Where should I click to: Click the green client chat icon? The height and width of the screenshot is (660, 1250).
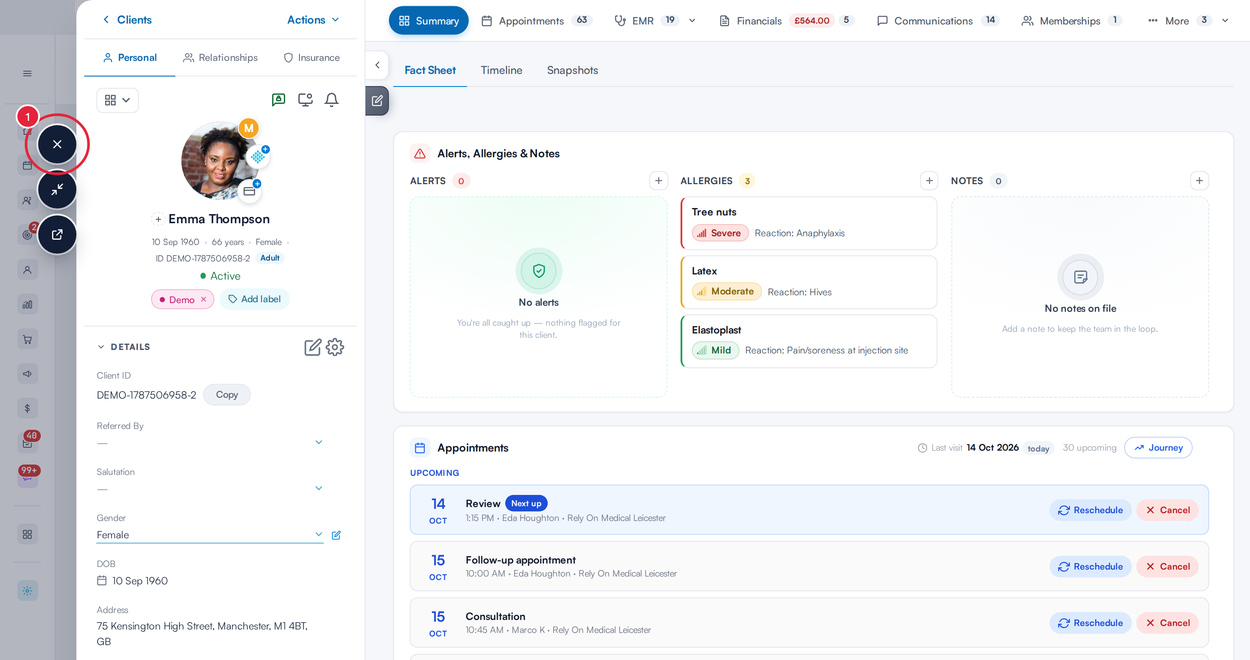(279, 100)
